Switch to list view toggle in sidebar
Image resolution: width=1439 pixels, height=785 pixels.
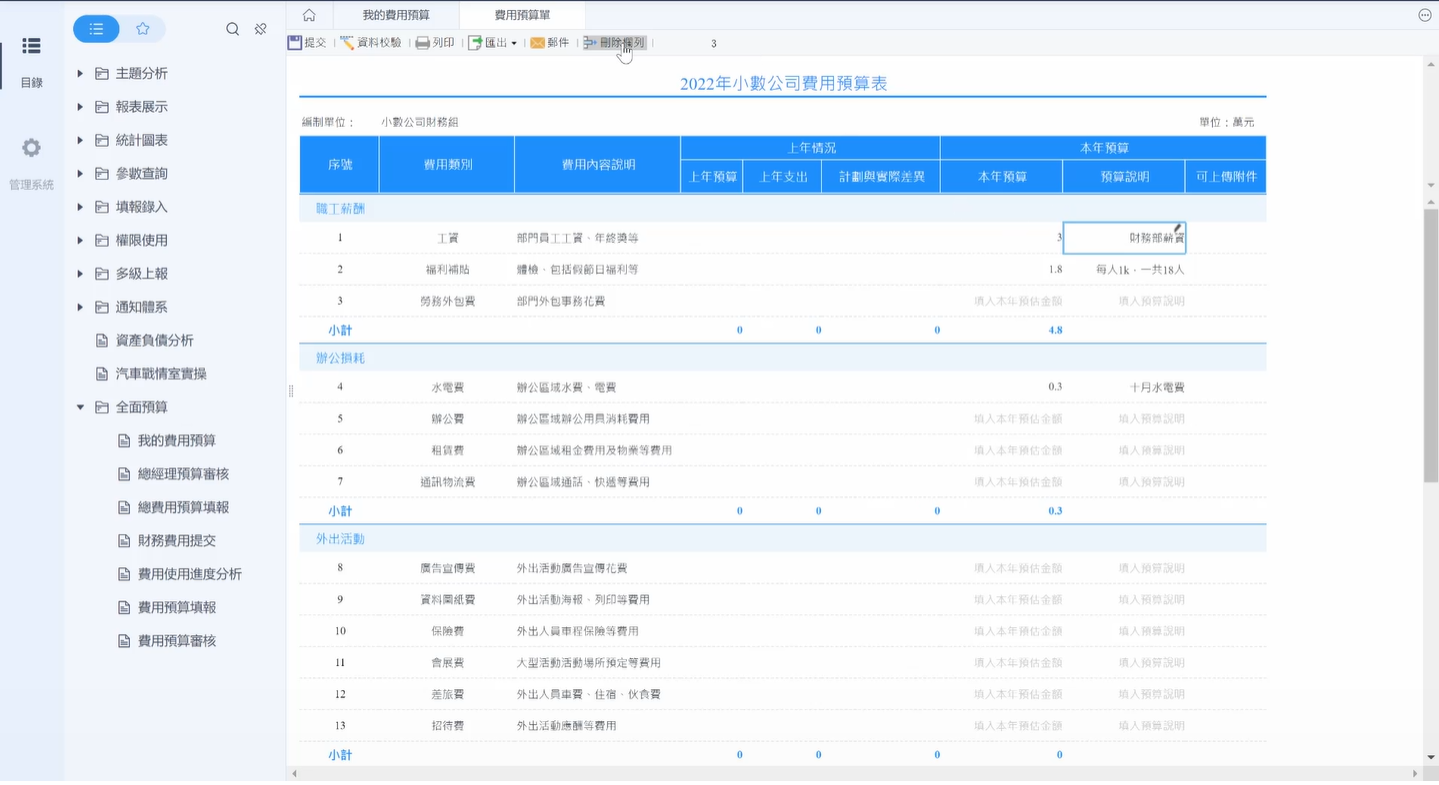pos(96,29)
